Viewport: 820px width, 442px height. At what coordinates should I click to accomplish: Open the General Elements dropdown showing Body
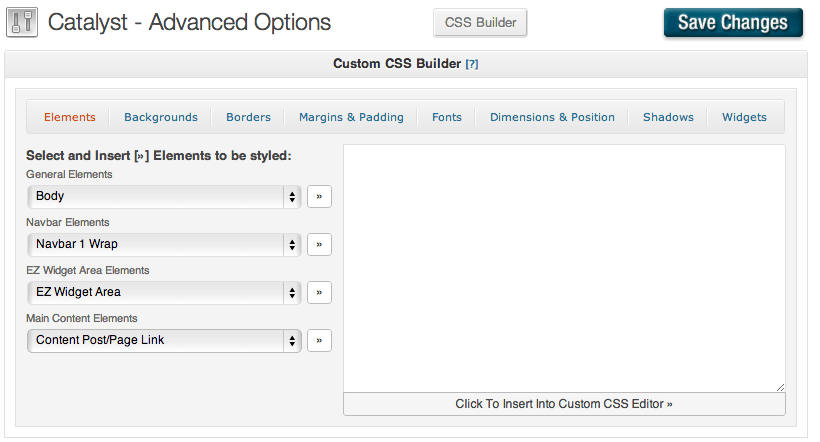tap(164, 197)
